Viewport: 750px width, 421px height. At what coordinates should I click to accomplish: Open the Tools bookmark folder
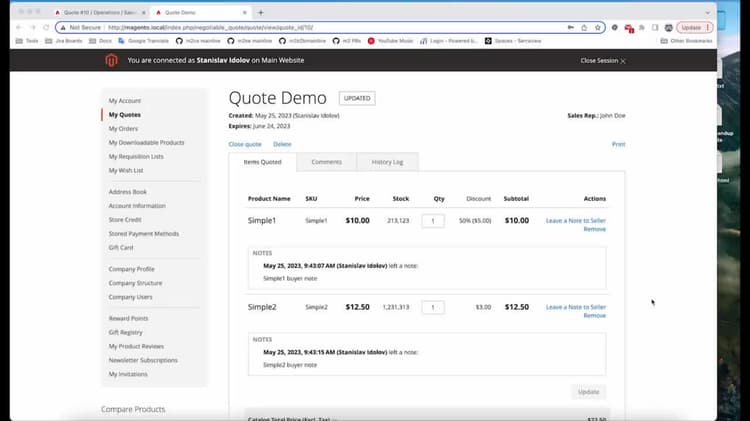(x=27, y=41)
